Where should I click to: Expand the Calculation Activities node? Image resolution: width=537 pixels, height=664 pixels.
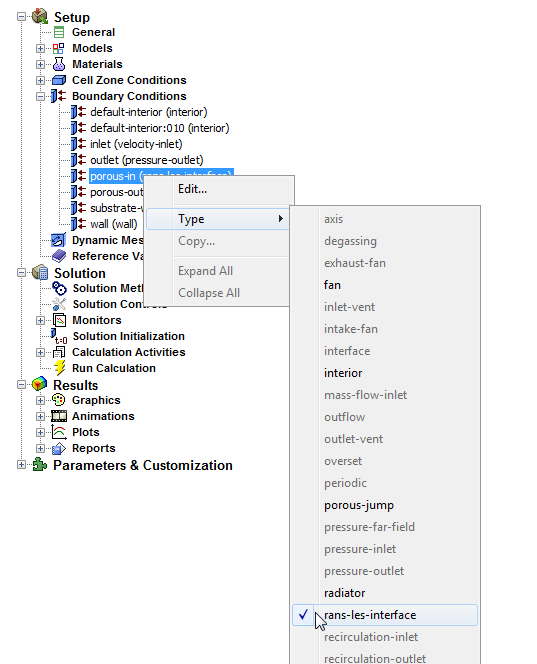click(x=40, y=352)
